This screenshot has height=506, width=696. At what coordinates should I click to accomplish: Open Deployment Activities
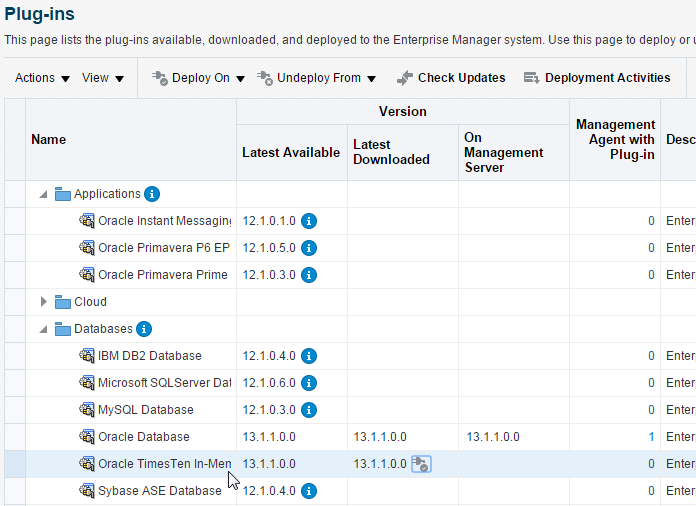(597, 78)
